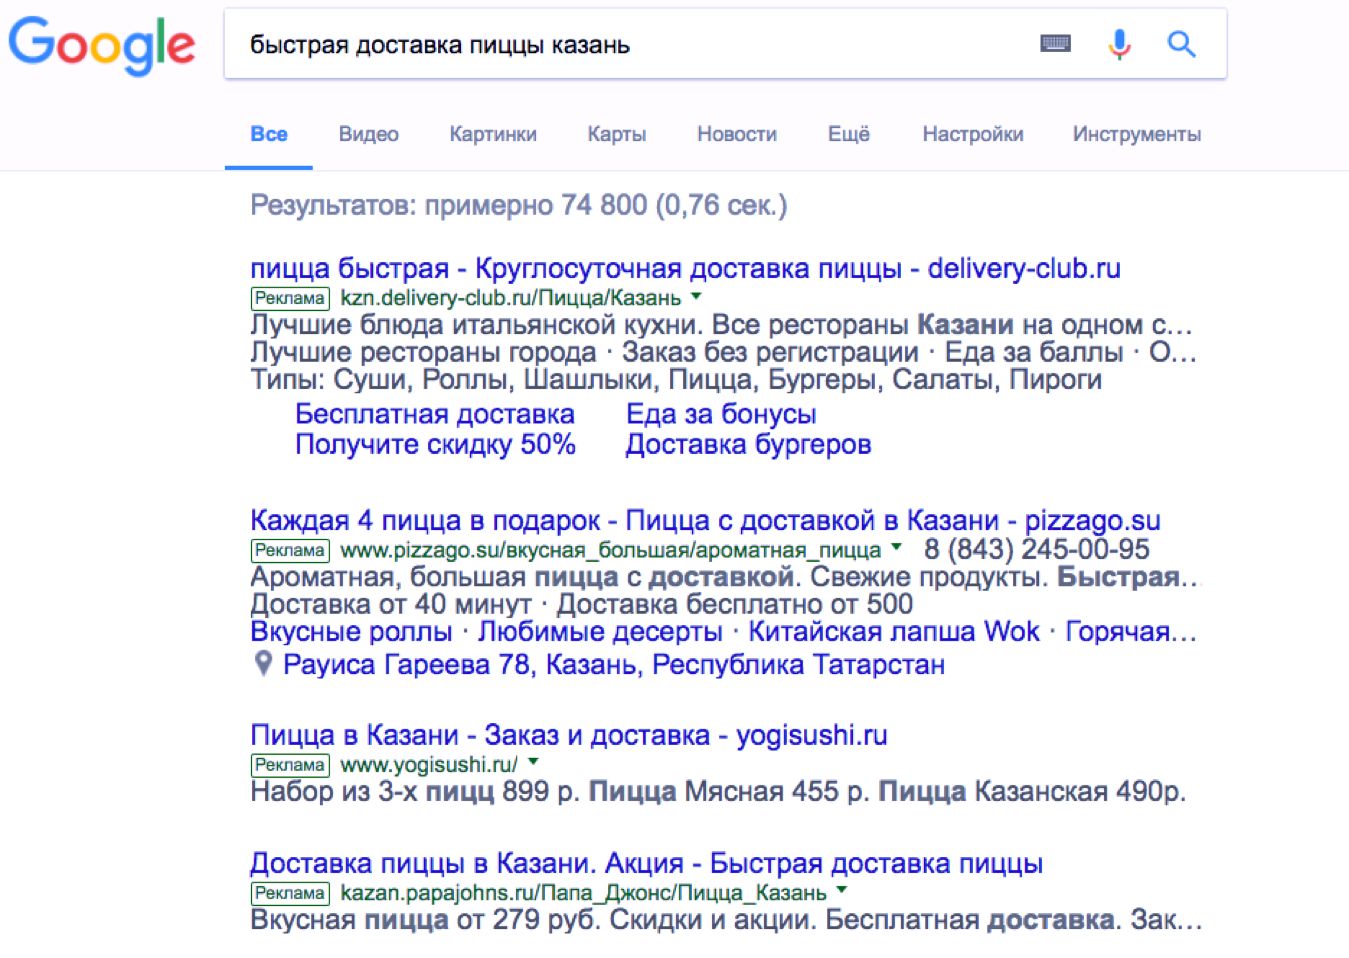
Task: Click the map pin icon near Рауиса Гареева
Action: click(263, 663)
